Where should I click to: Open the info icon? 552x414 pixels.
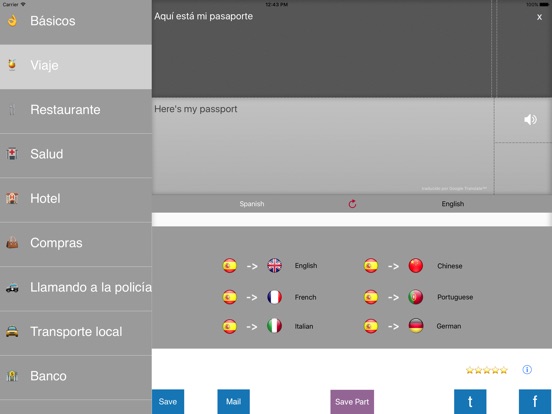(527, 370)
